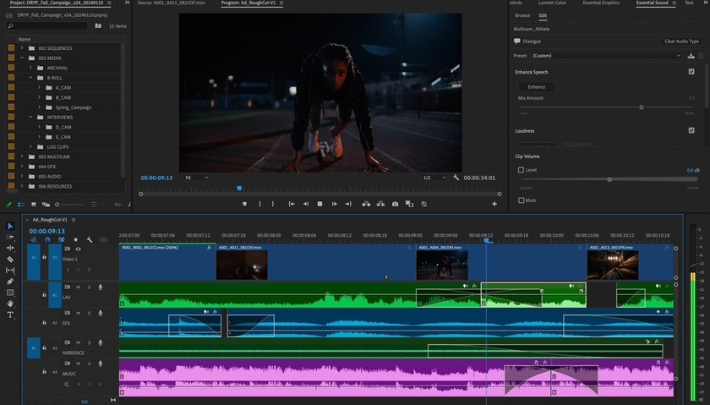Switch to the Lumetri Color tab
Image resolution: width=710 pixels, height=405 pixels.
(x=552, y=3)
